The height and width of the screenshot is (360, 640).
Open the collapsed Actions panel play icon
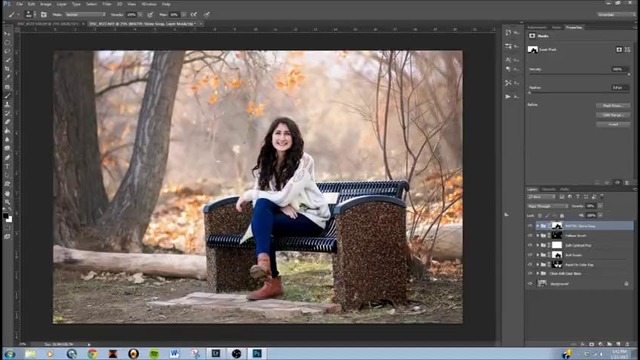[x=508, y=97]
